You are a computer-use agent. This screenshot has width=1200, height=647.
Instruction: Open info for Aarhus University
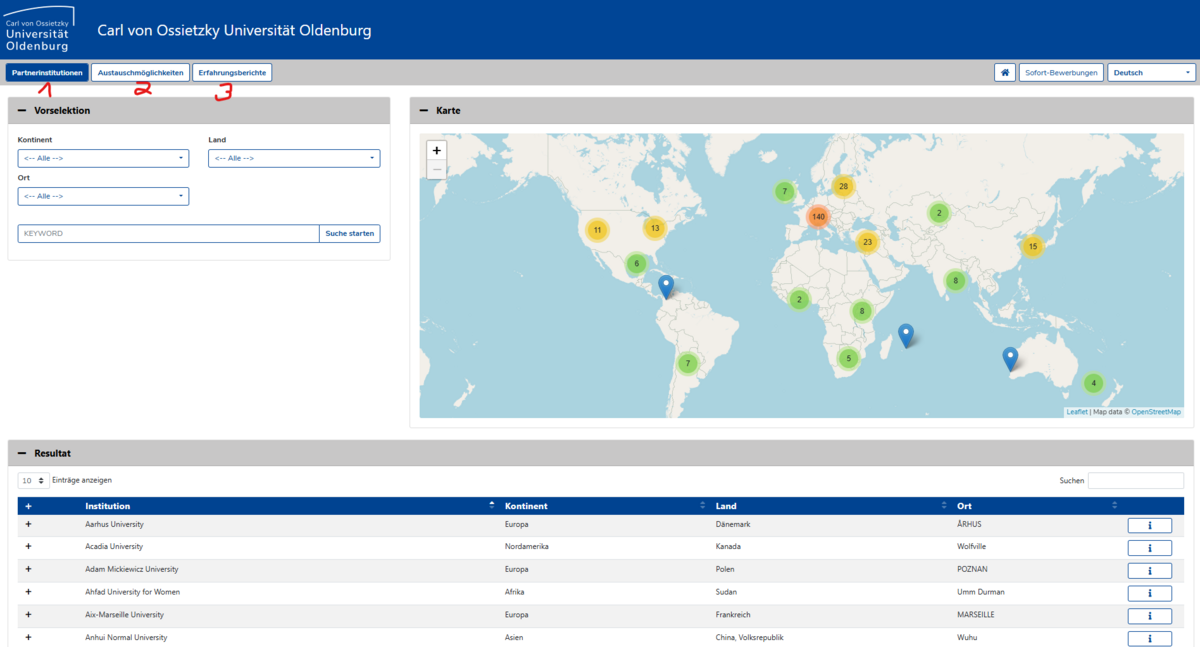tap(1149, 525)
